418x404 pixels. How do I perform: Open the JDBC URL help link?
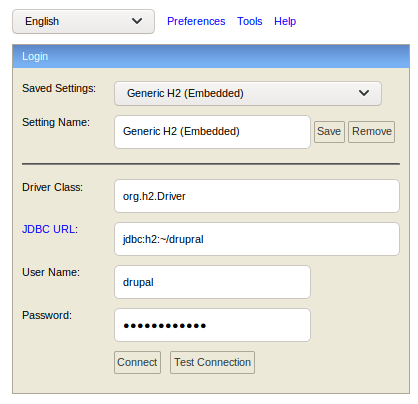pos(48,229)
